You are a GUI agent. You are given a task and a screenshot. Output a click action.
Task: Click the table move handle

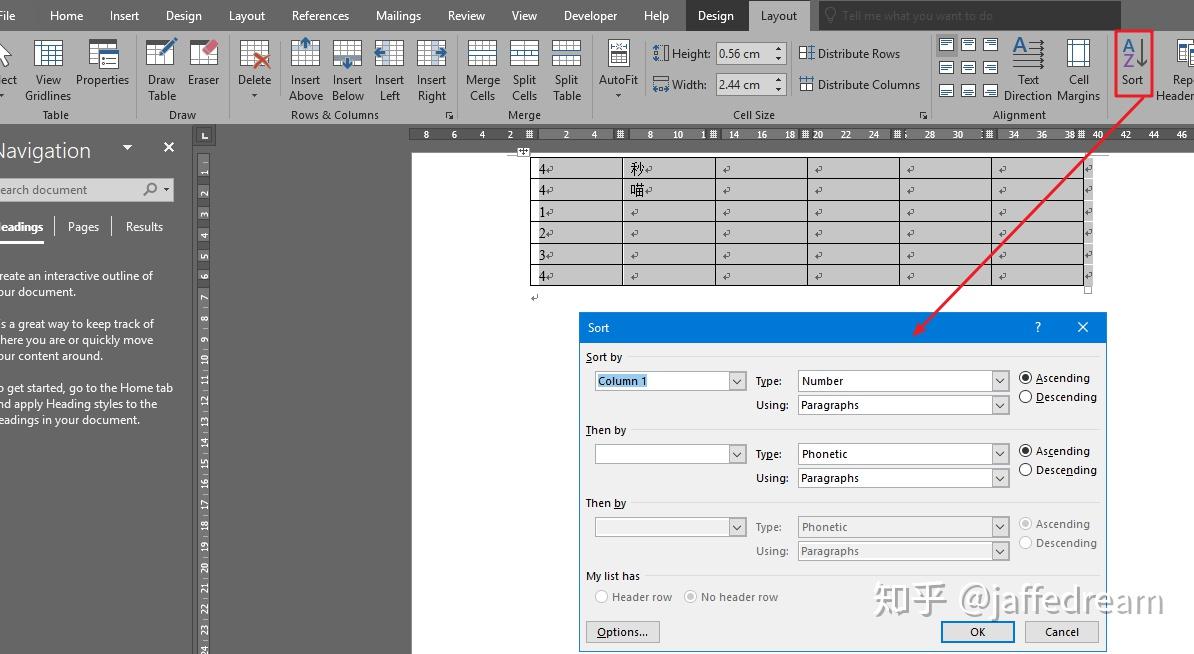523,152
